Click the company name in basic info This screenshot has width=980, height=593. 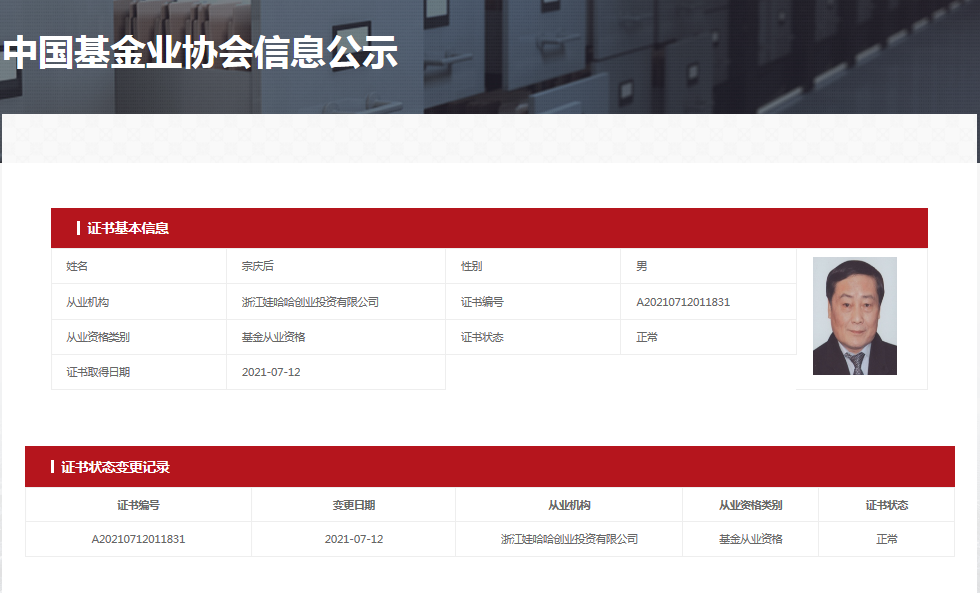(310, 302)
